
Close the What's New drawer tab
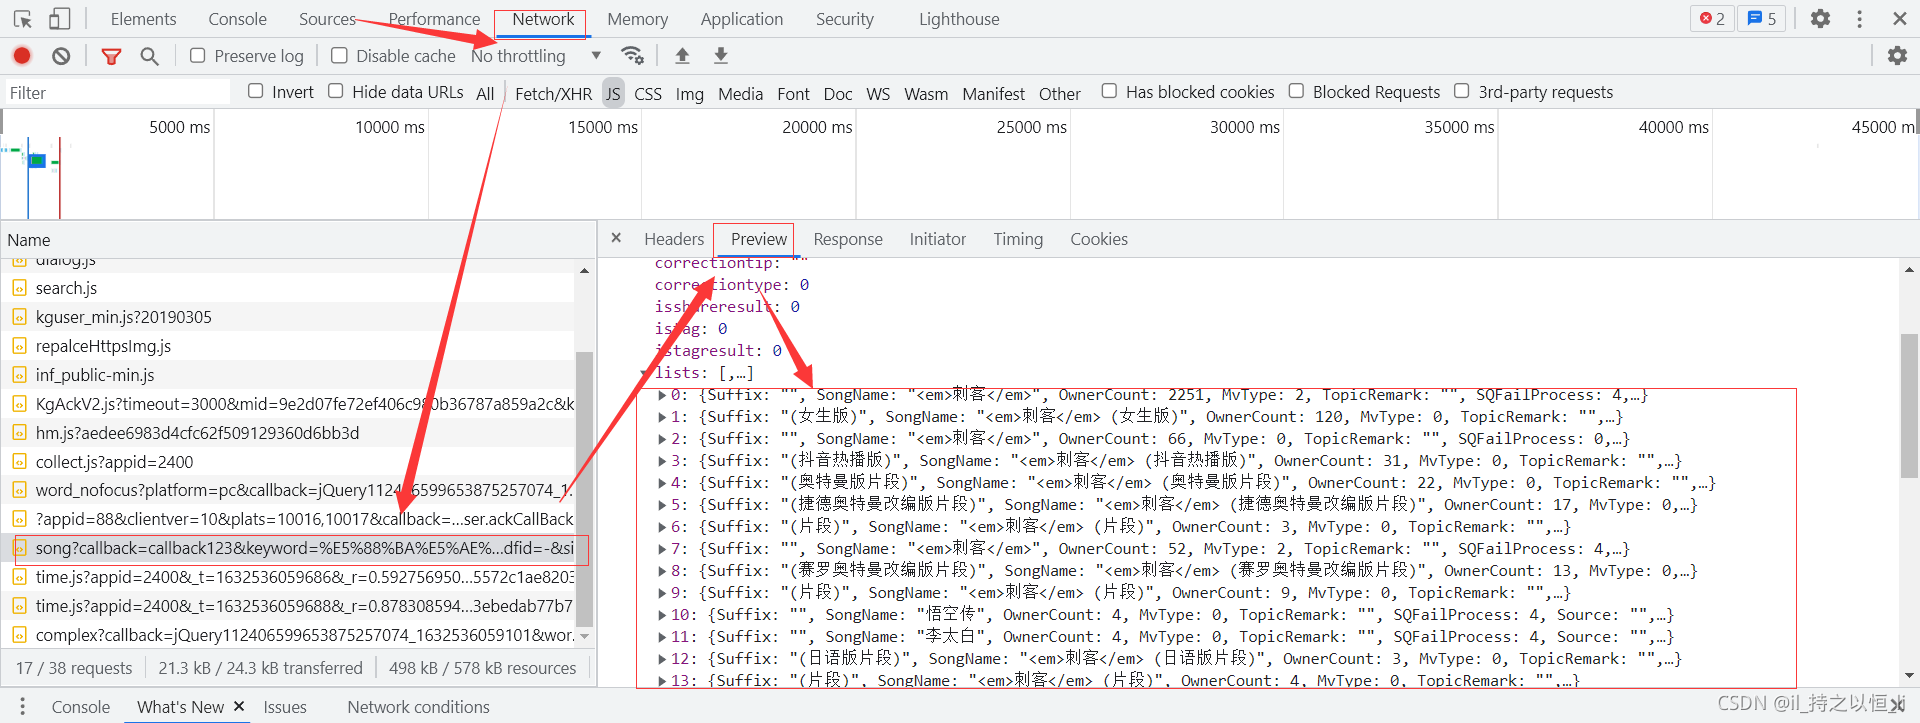click(x=239, y=706)
